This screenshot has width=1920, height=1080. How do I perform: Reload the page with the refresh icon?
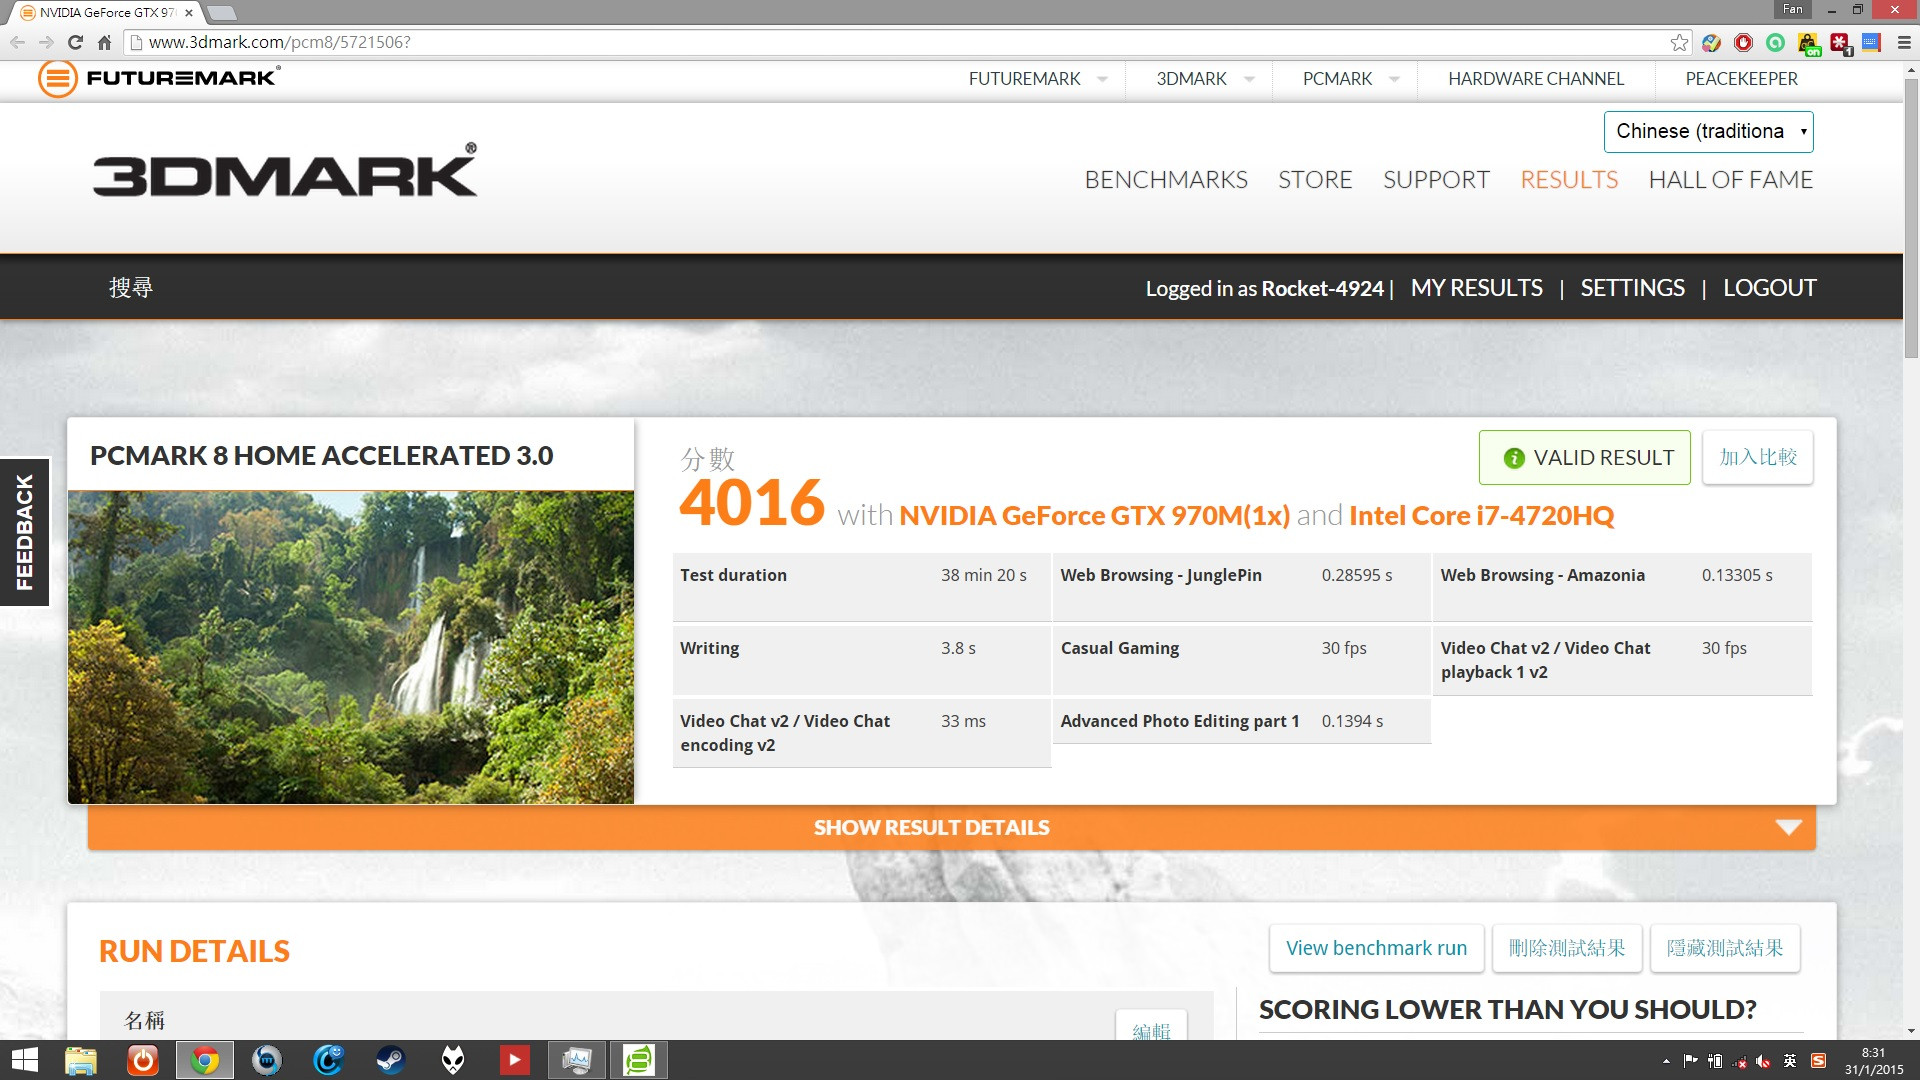point(75,42)
